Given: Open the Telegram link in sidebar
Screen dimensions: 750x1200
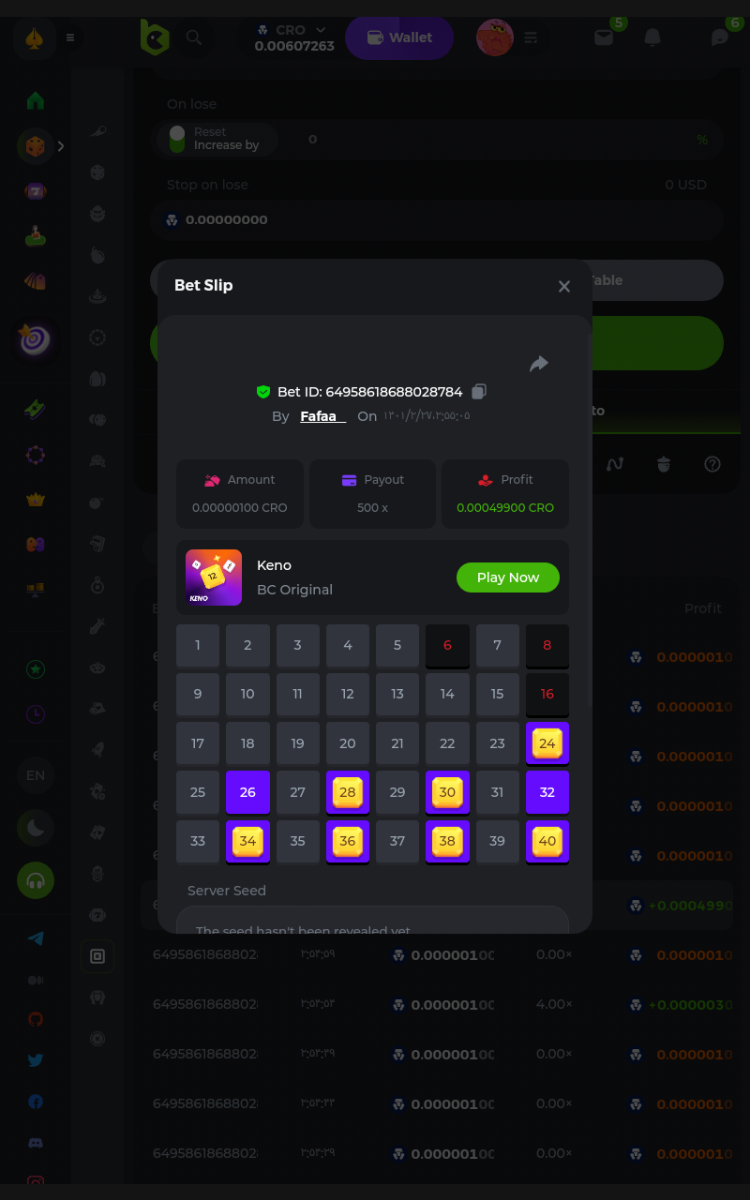Looking at the screenshot, I should (x=36, y=939).
